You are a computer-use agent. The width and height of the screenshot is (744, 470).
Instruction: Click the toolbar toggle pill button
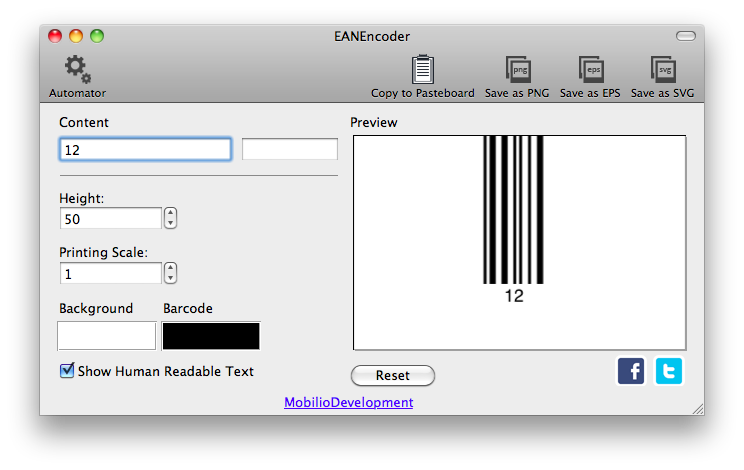click(x=686, y=36)
